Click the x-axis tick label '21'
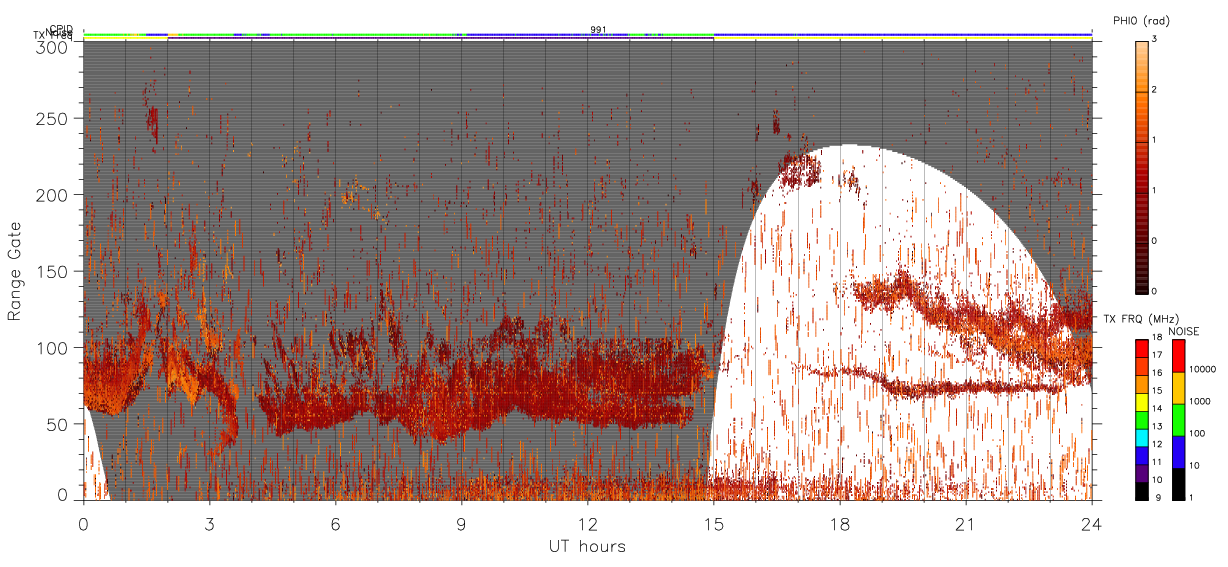 pos(966,524)
